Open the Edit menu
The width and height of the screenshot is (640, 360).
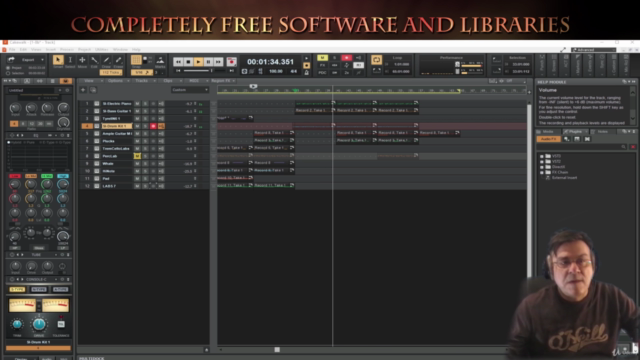click(23, 50)
